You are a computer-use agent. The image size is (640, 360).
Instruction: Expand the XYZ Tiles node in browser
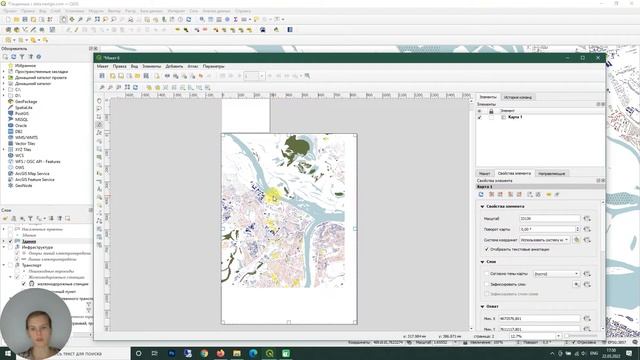pos(4,149)
